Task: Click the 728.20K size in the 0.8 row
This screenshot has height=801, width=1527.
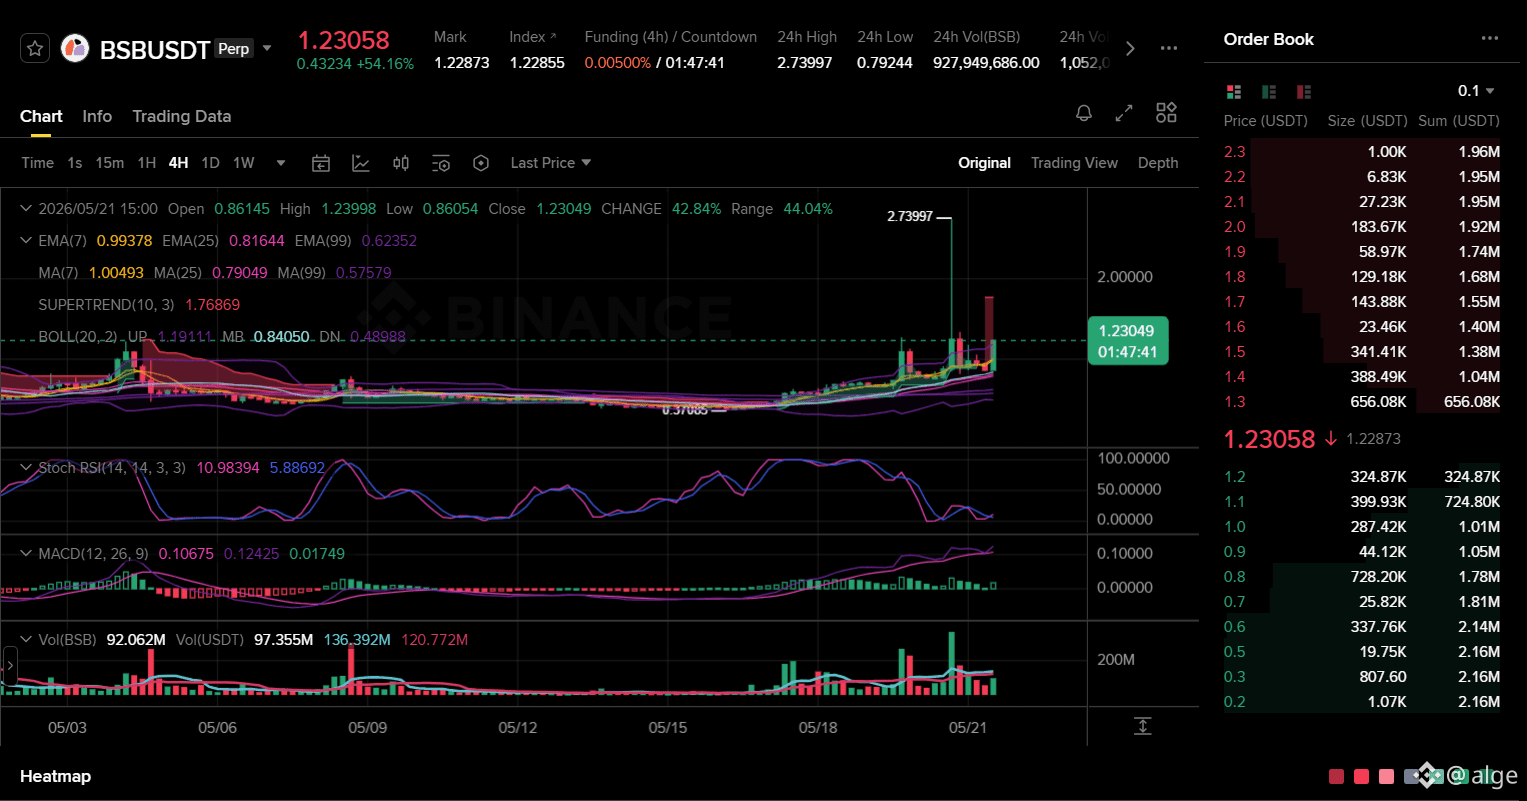Action: pos(1379,577)
